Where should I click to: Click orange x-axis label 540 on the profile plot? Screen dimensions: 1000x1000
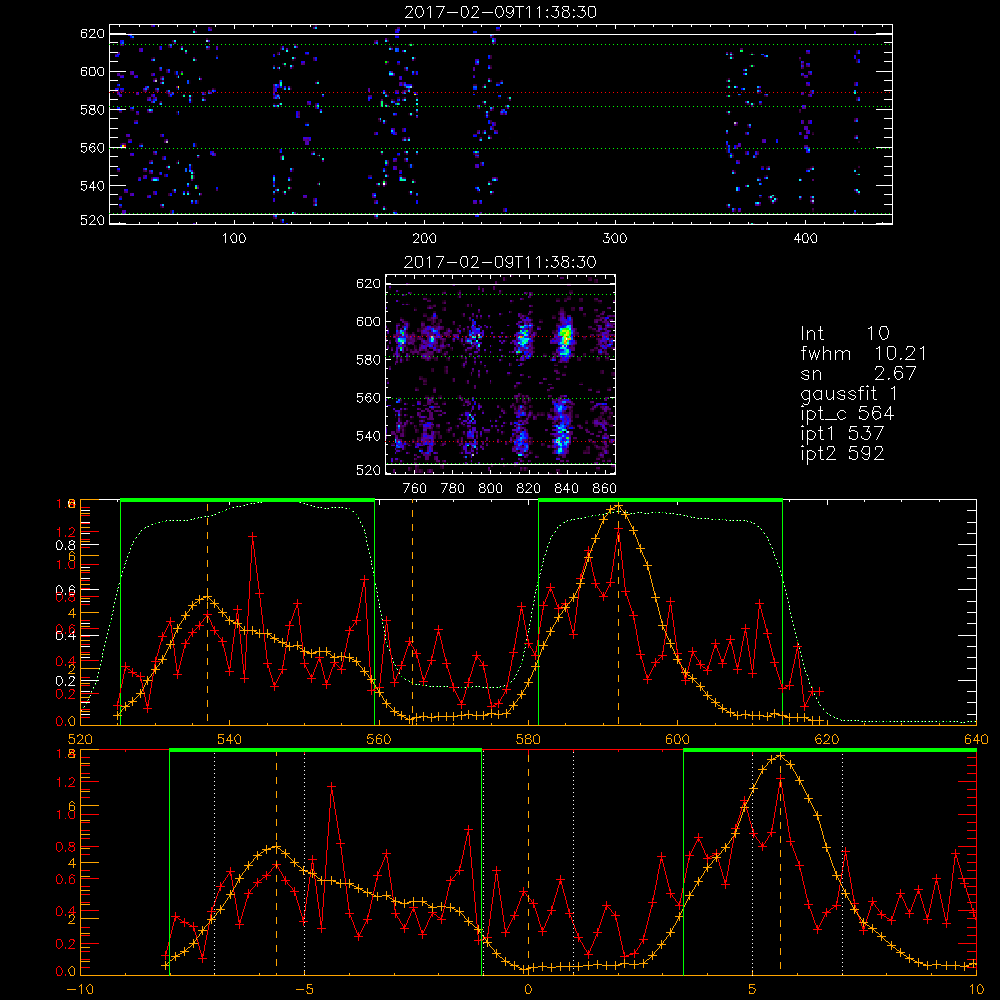230,740
